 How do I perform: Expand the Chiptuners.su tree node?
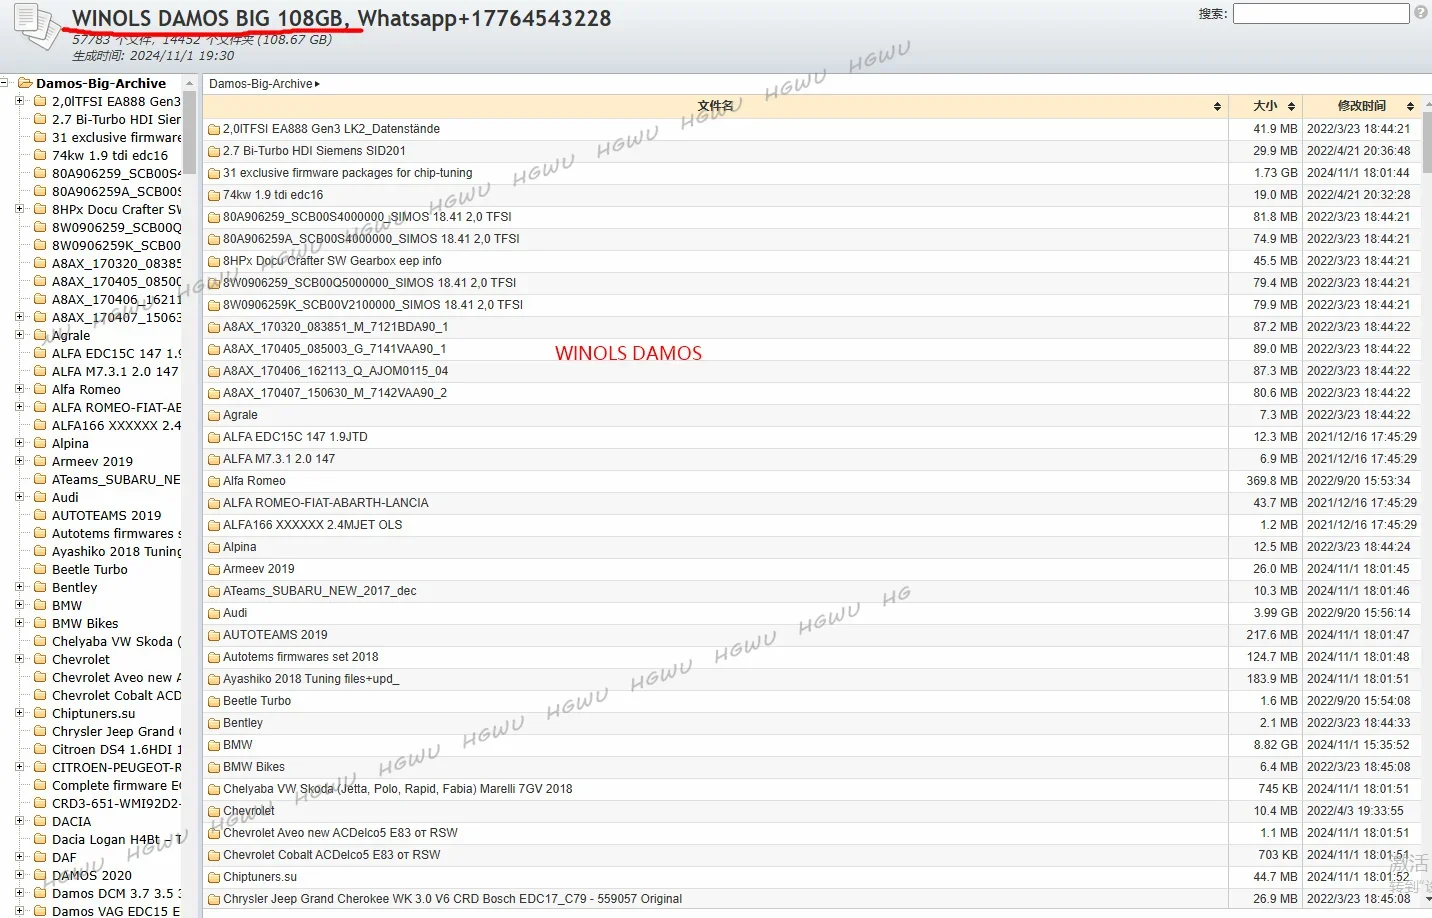coord(19,712)
